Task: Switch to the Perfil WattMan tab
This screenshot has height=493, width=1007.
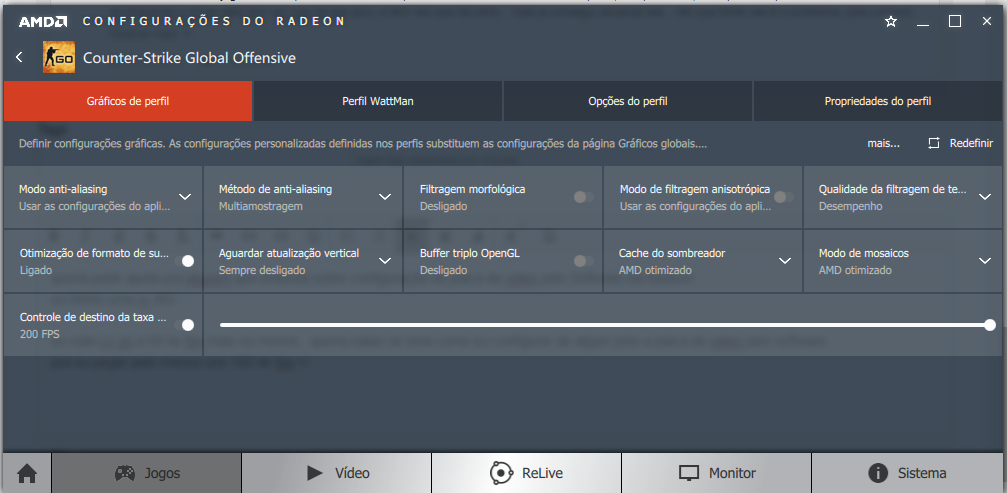Action: click(x=378, y=101)
